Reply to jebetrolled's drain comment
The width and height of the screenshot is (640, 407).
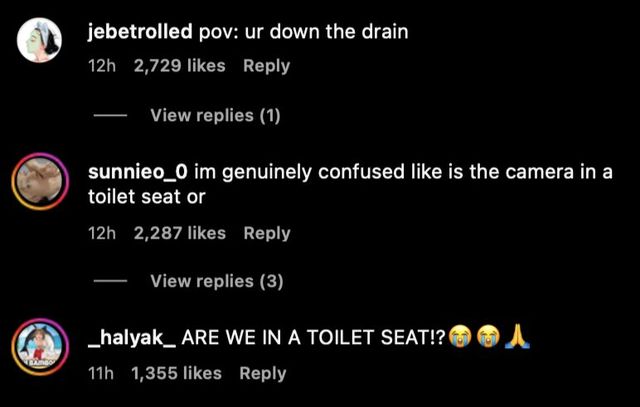pos(267,66)
